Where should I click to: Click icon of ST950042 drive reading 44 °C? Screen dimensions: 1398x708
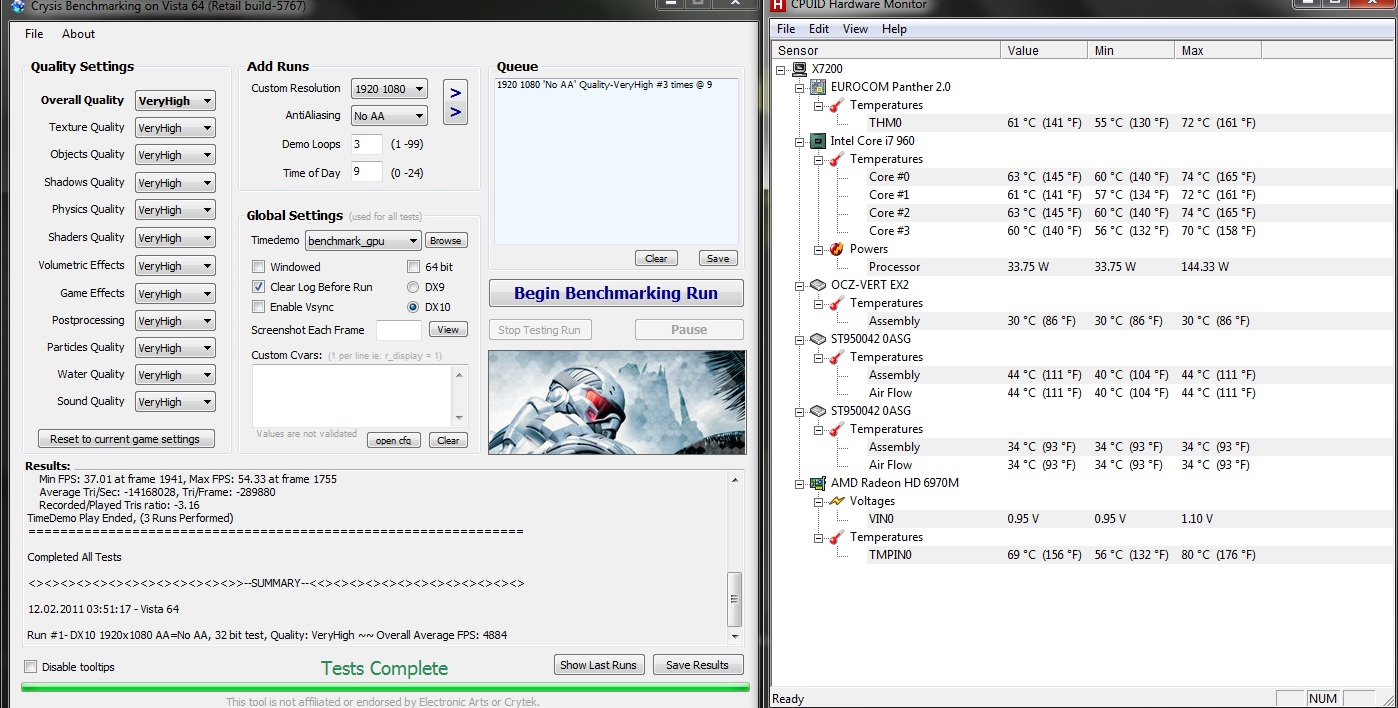tap(817, 339)
